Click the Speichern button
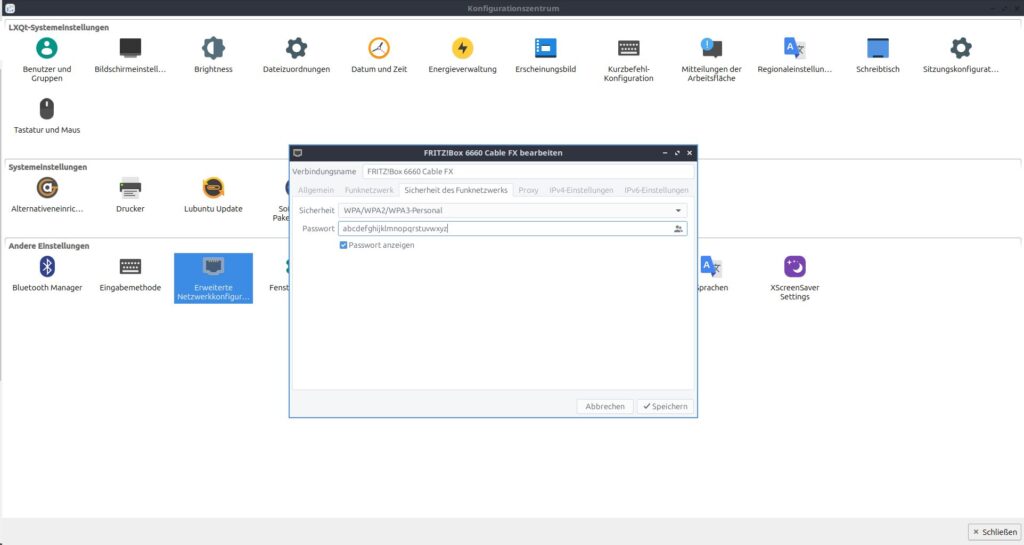 pos(665,407)
